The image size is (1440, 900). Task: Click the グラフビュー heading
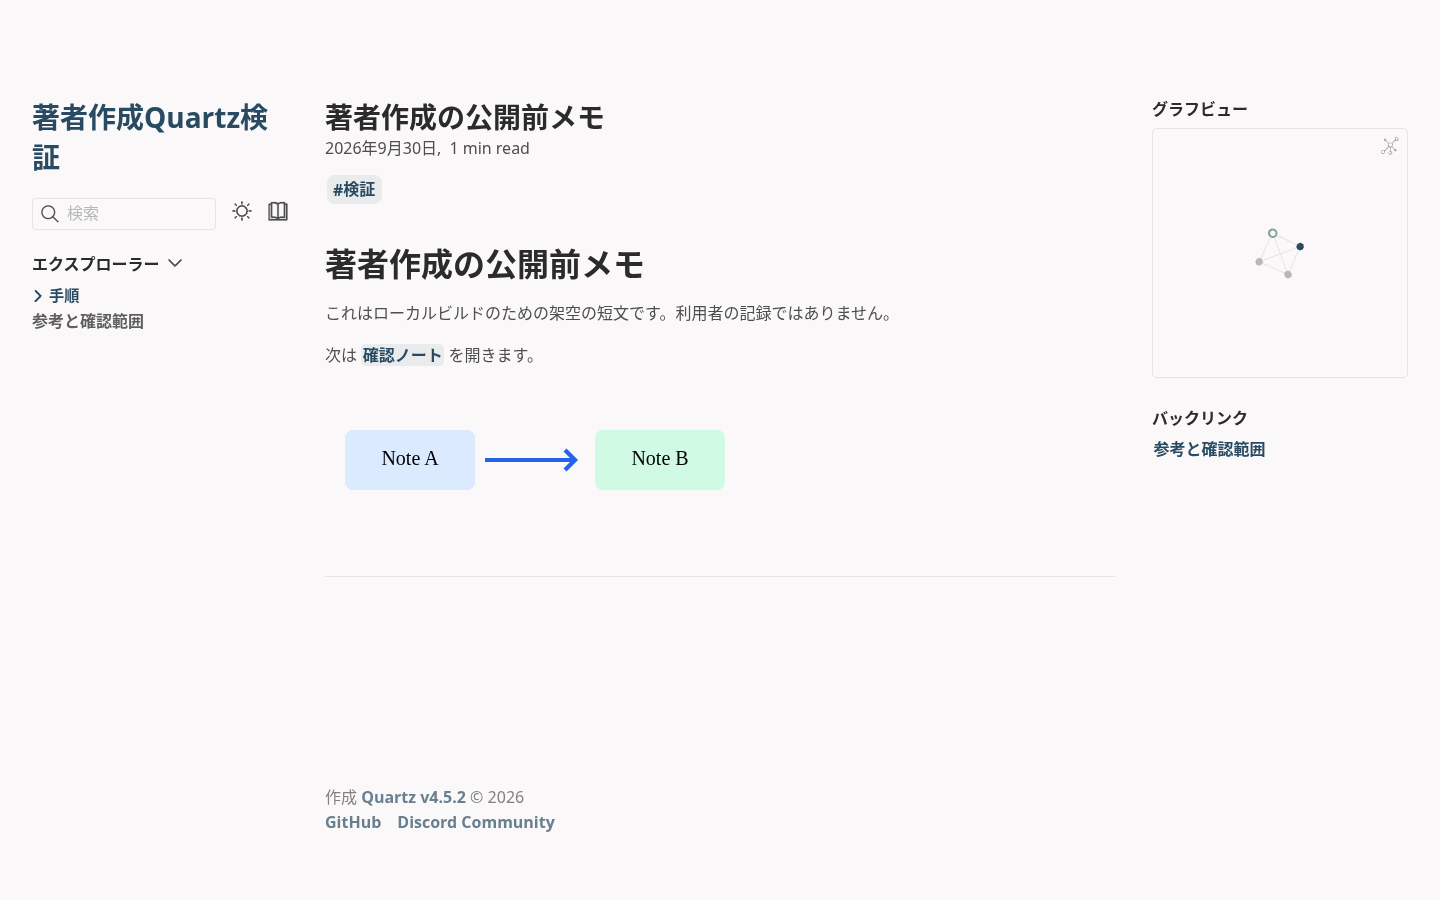tap(1200, 109)
